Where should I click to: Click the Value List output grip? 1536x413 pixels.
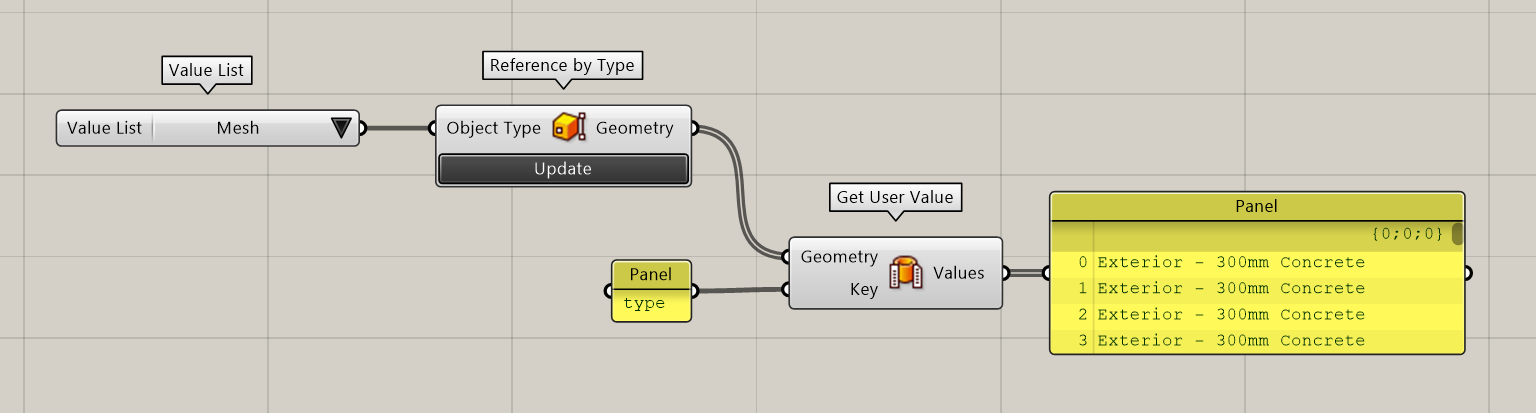362,128
